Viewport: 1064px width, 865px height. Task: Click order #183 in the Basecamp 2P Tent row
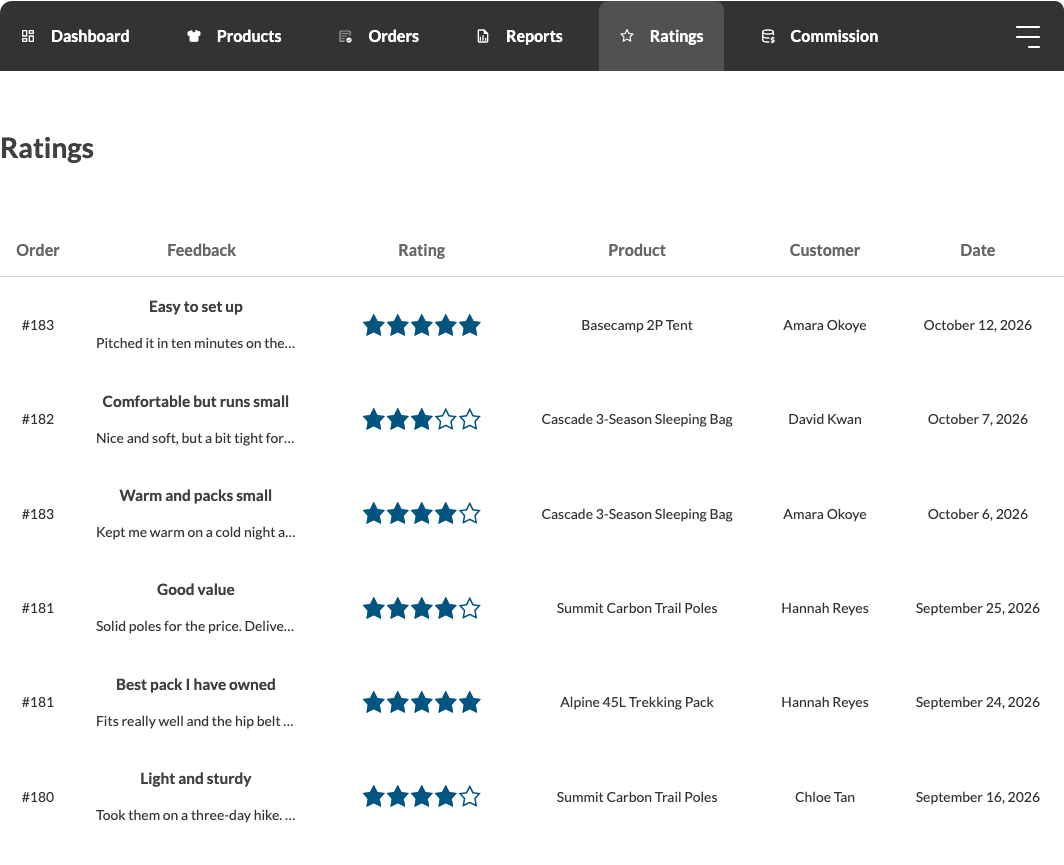coord(38,325)
